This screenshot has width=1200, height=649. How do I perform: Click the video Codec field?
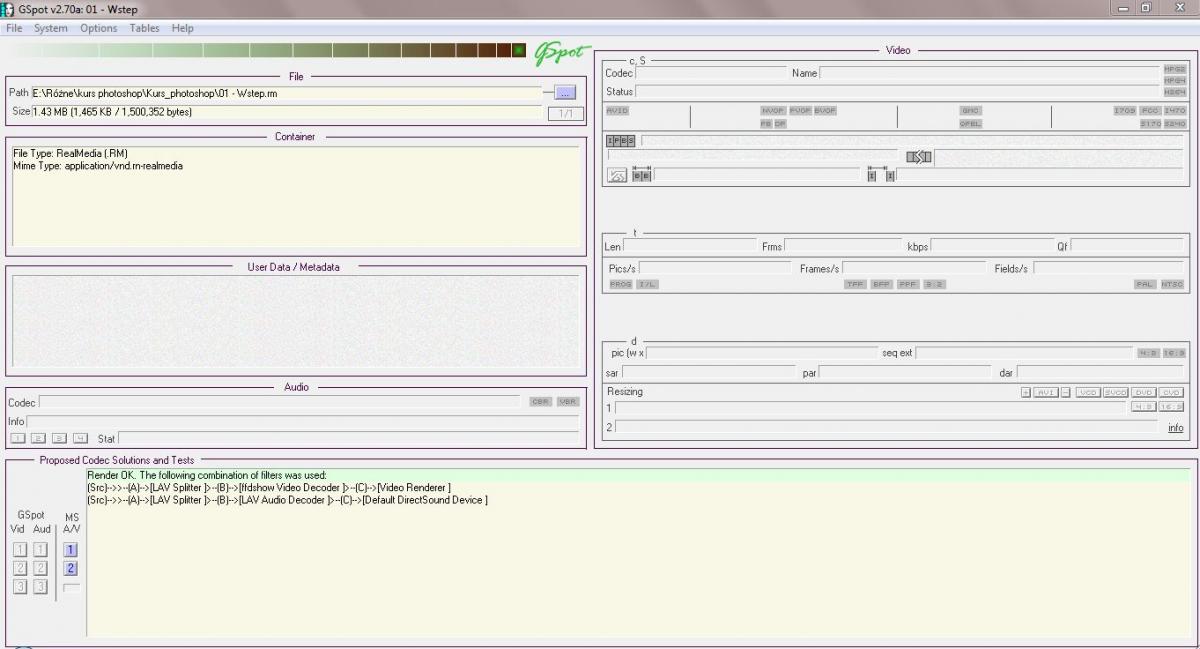711,73
